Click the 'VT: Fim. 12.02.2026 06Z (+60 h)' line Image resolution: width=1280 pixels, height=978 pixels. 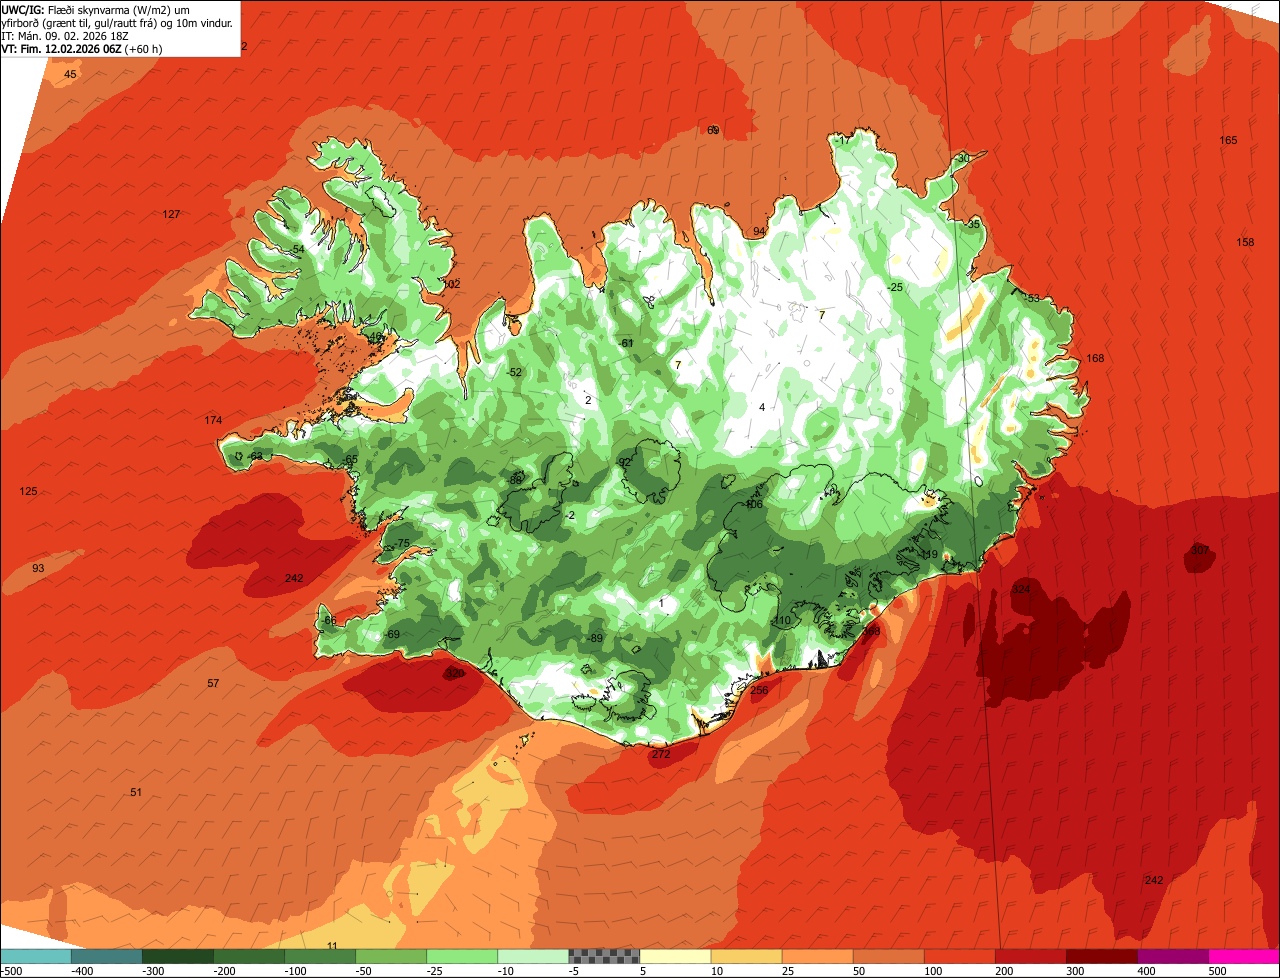pyautogui.click(x=83, y=48)
